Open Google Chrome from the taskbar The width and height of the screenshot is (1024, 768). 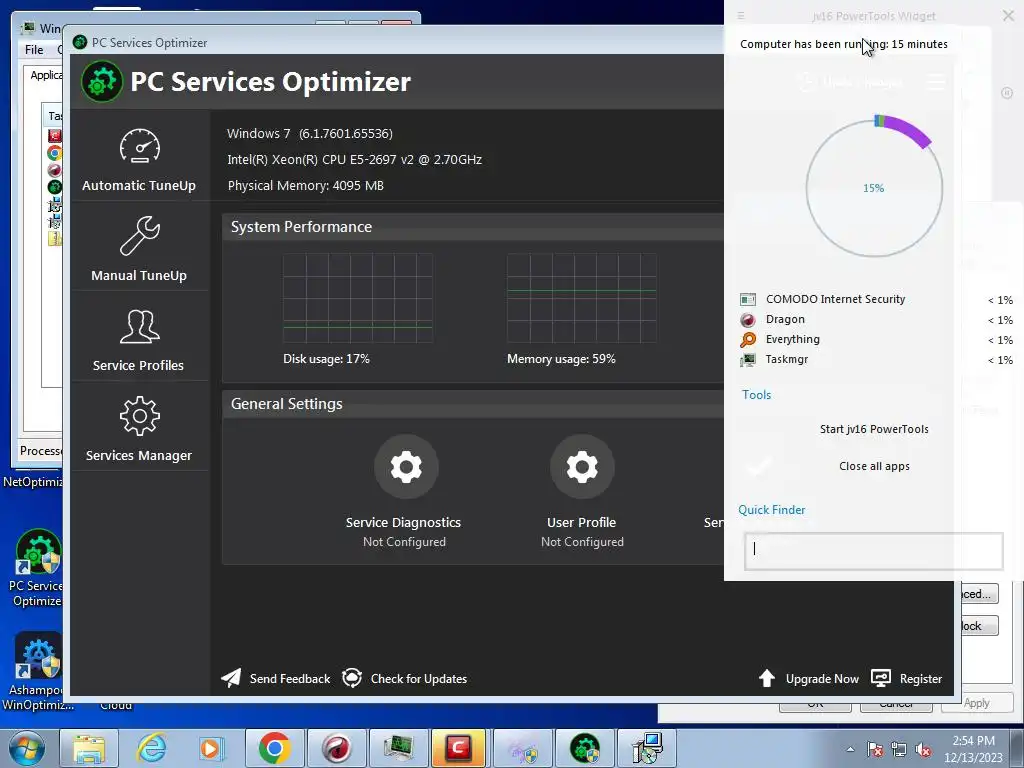point(274,748)
